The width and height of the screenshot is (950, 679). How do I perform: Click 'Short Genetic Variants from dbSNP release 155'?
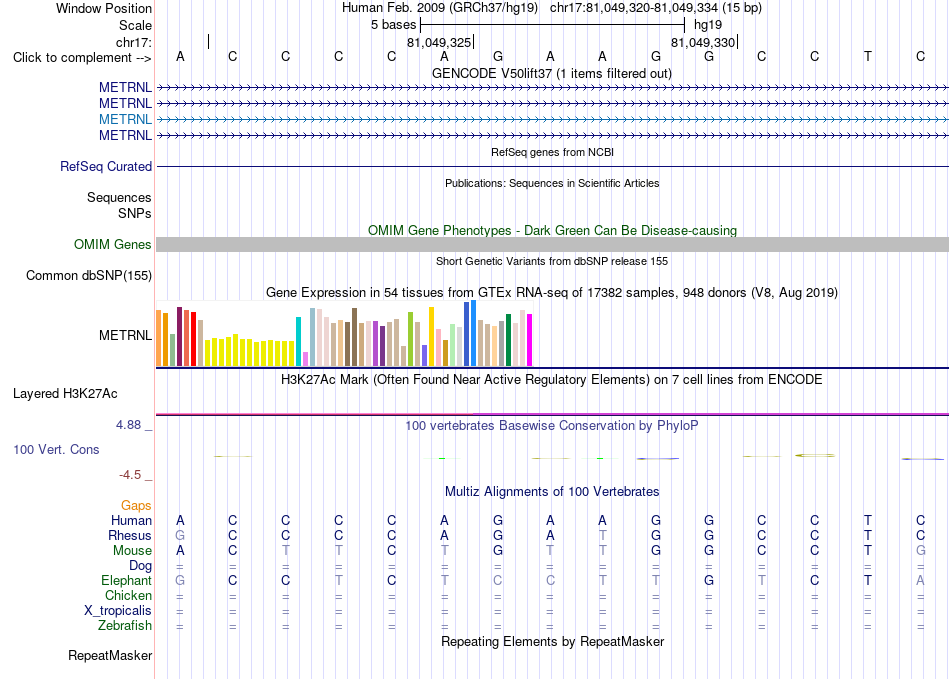pos(552,261)
